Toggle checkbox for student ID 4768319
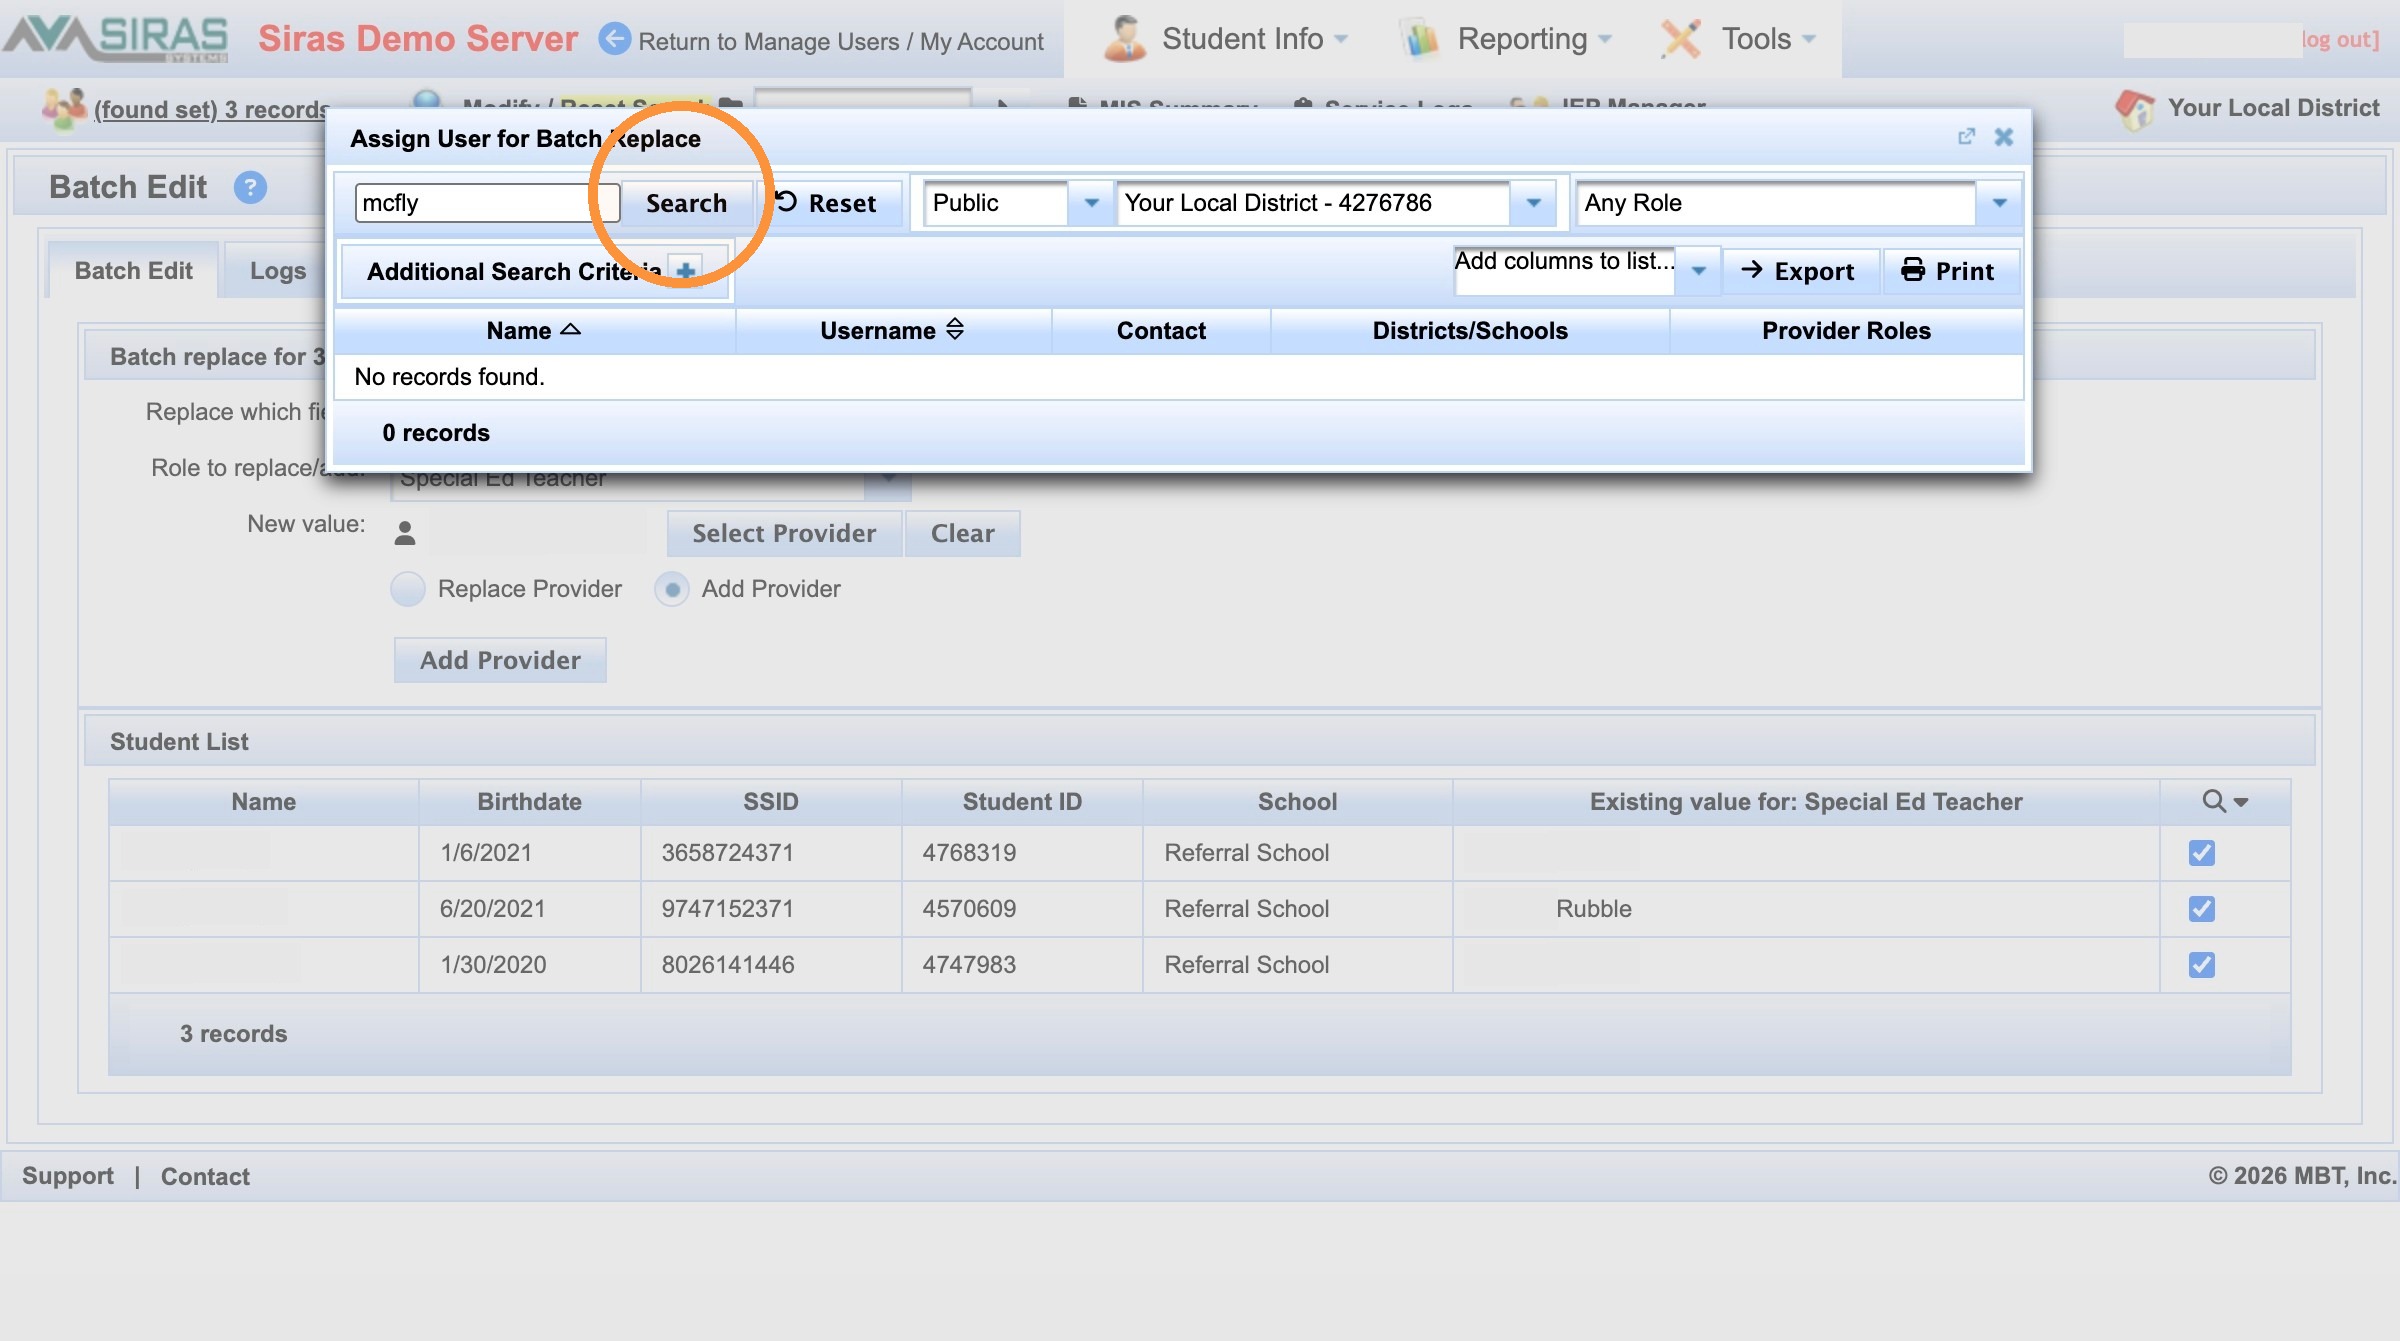This screenshot has width=2400, height=1341. (2201, 853)
